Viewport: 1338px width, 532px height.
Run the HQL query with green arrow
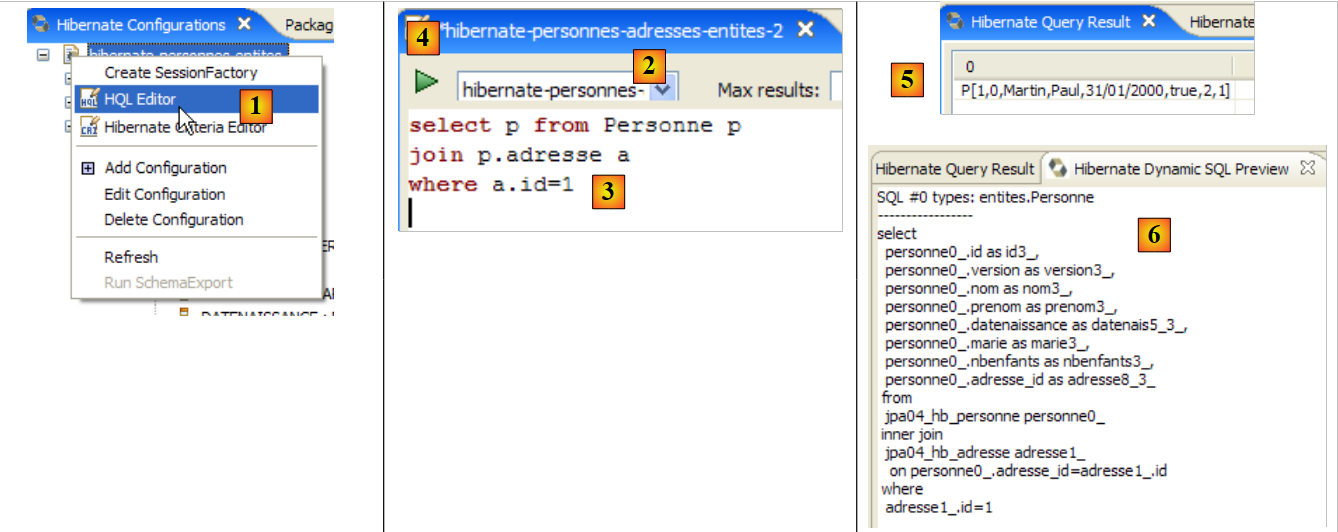427,81
